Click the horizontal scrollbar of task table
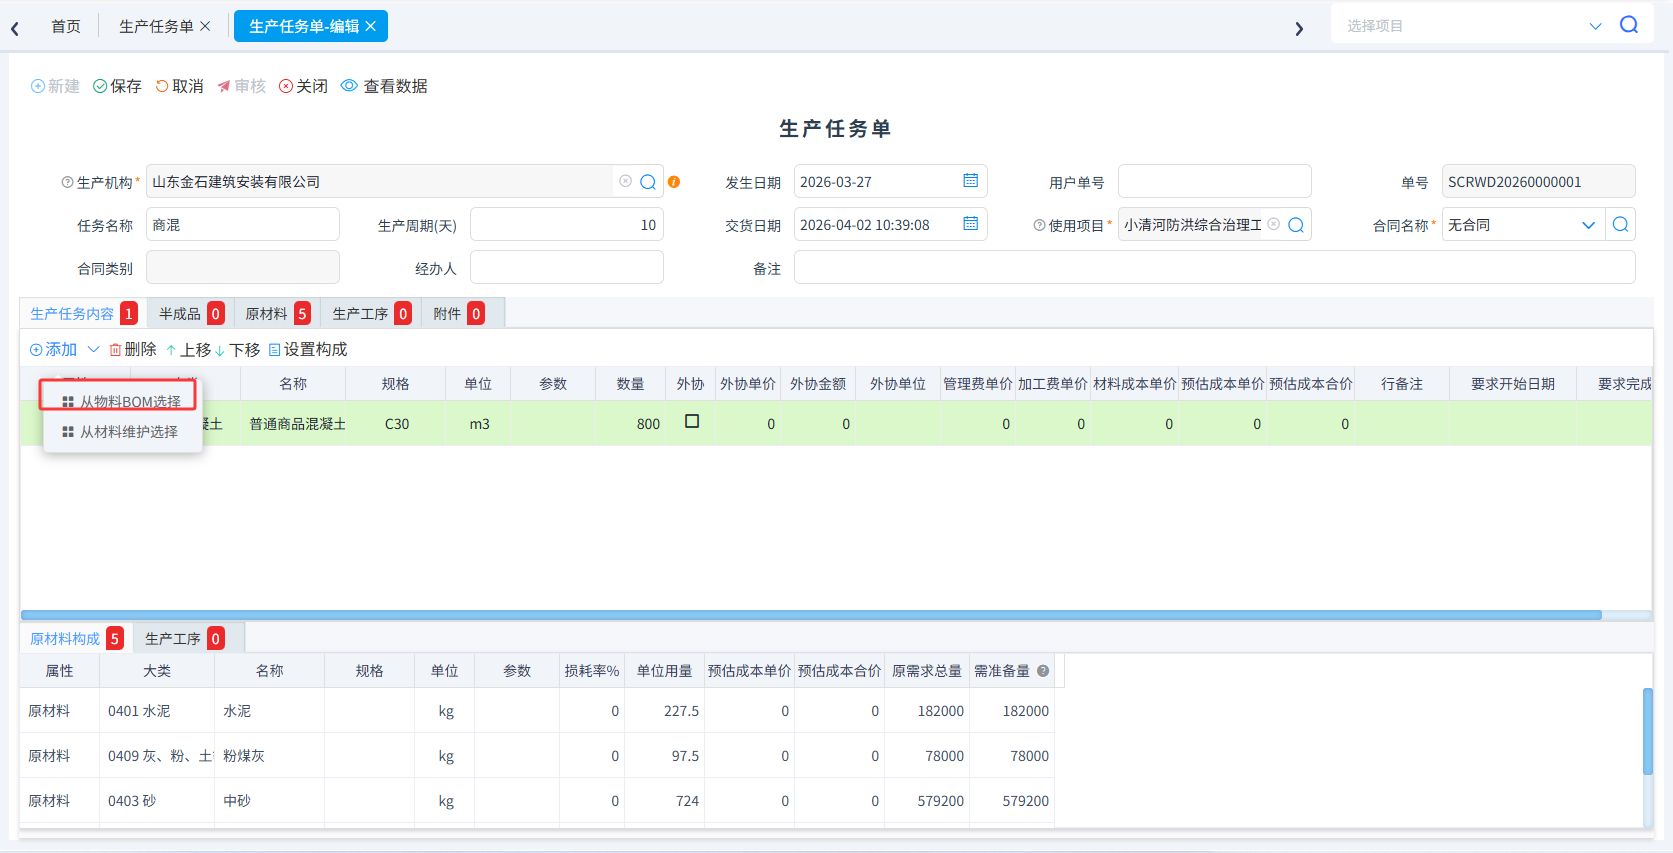1673x853 pixels. click(x=811, y=615)
